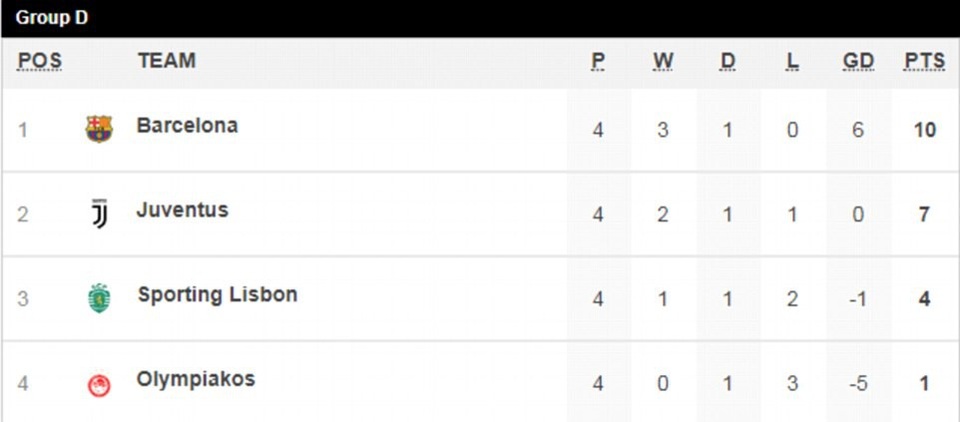The width and height of the screenshot is (960, 422).
Task: Sort by the P (played) column header
Action: [598, 61]
